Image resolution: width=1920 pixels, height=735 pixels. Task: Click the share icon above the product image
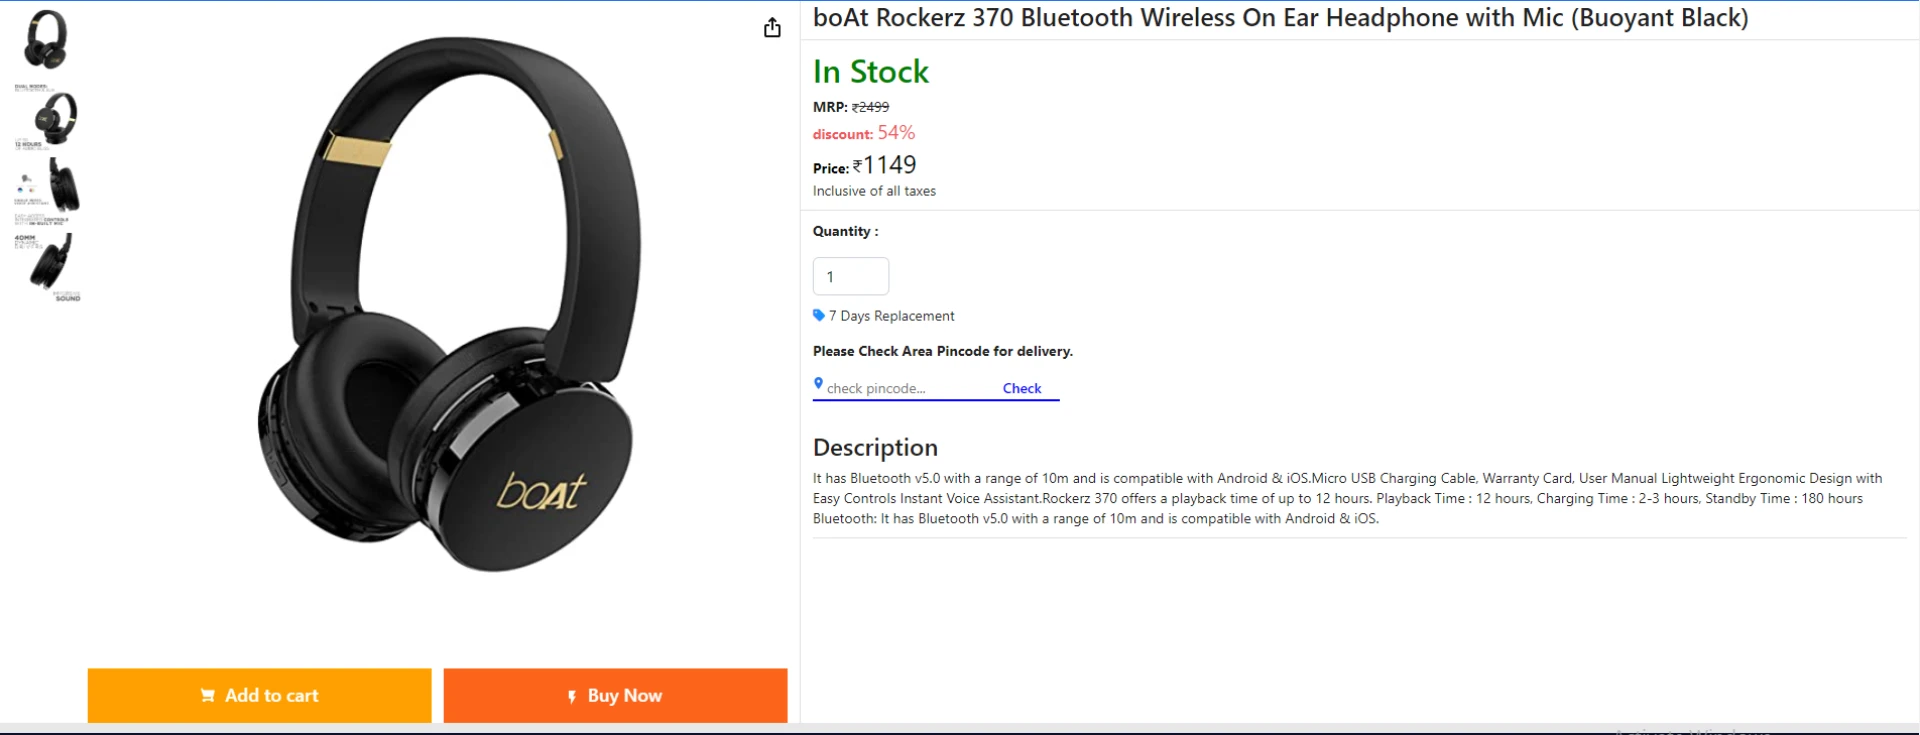click(772, 28)
